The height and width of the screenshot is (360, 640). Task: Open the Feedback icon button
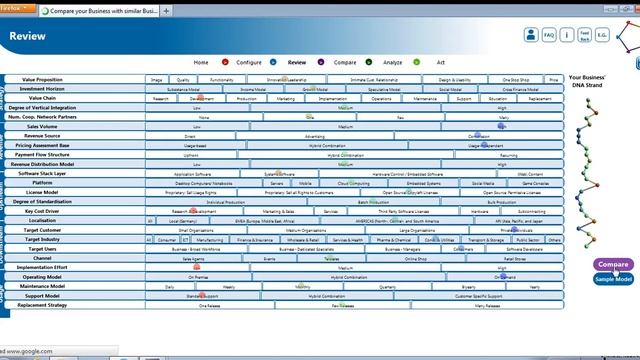(584, 35)
